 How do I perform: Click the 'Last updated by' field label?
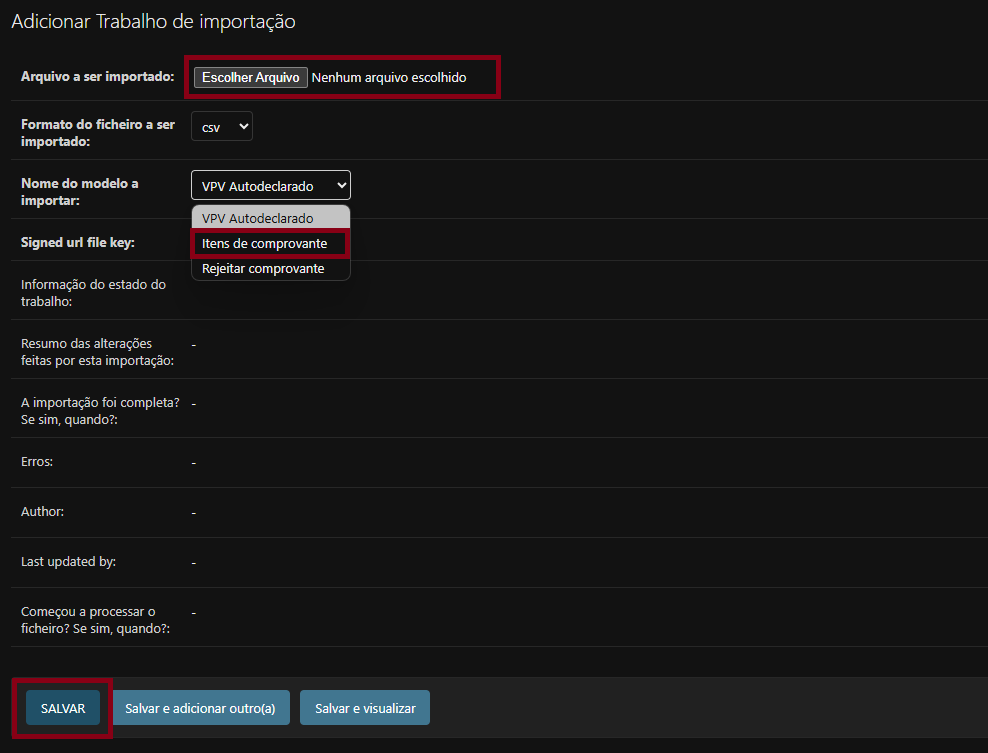[x=68, y=562]
